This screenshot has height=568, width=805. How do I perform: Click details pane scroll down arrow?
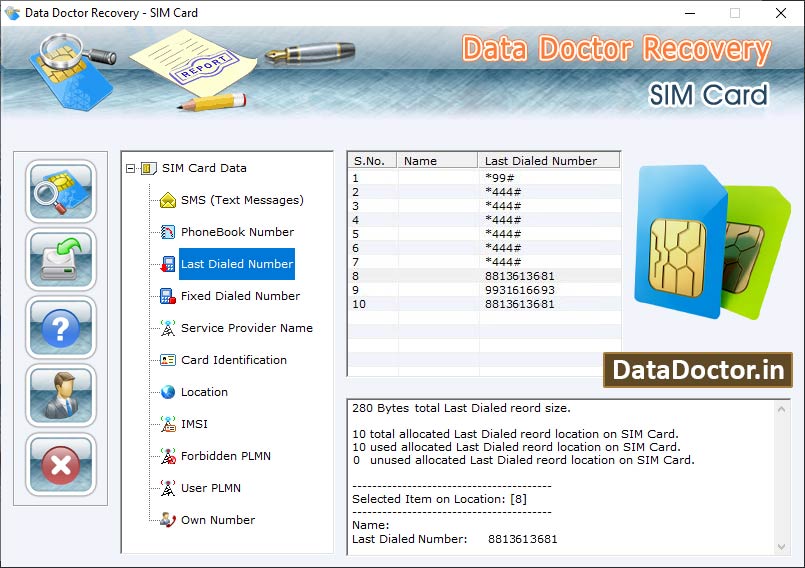tap(781, 547)
